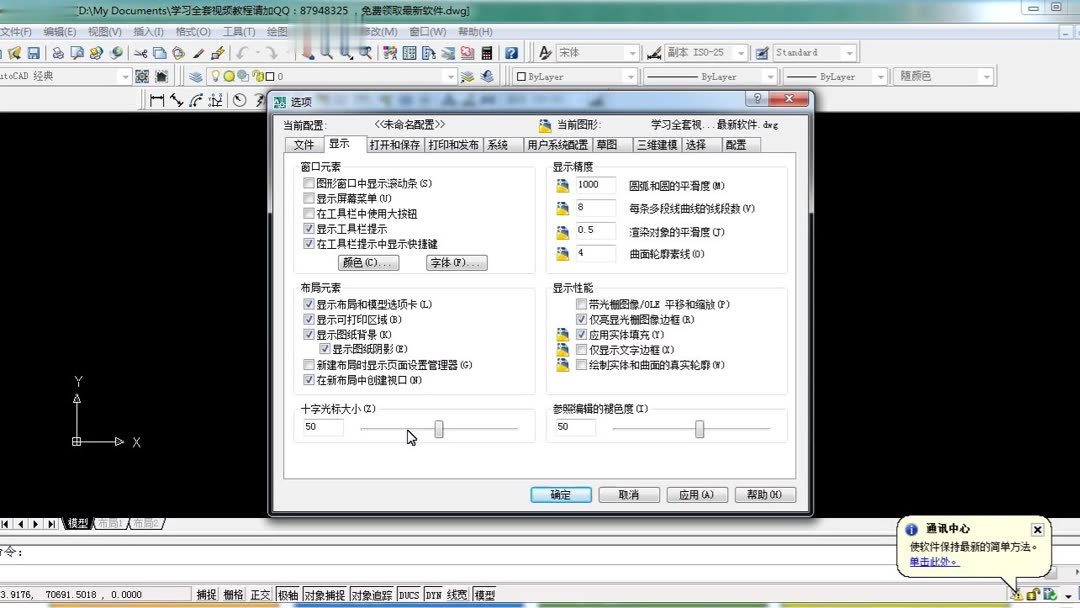Click the 确定 button to confirm options
This screenshot has height=608, width=1080.
(560, 494)
